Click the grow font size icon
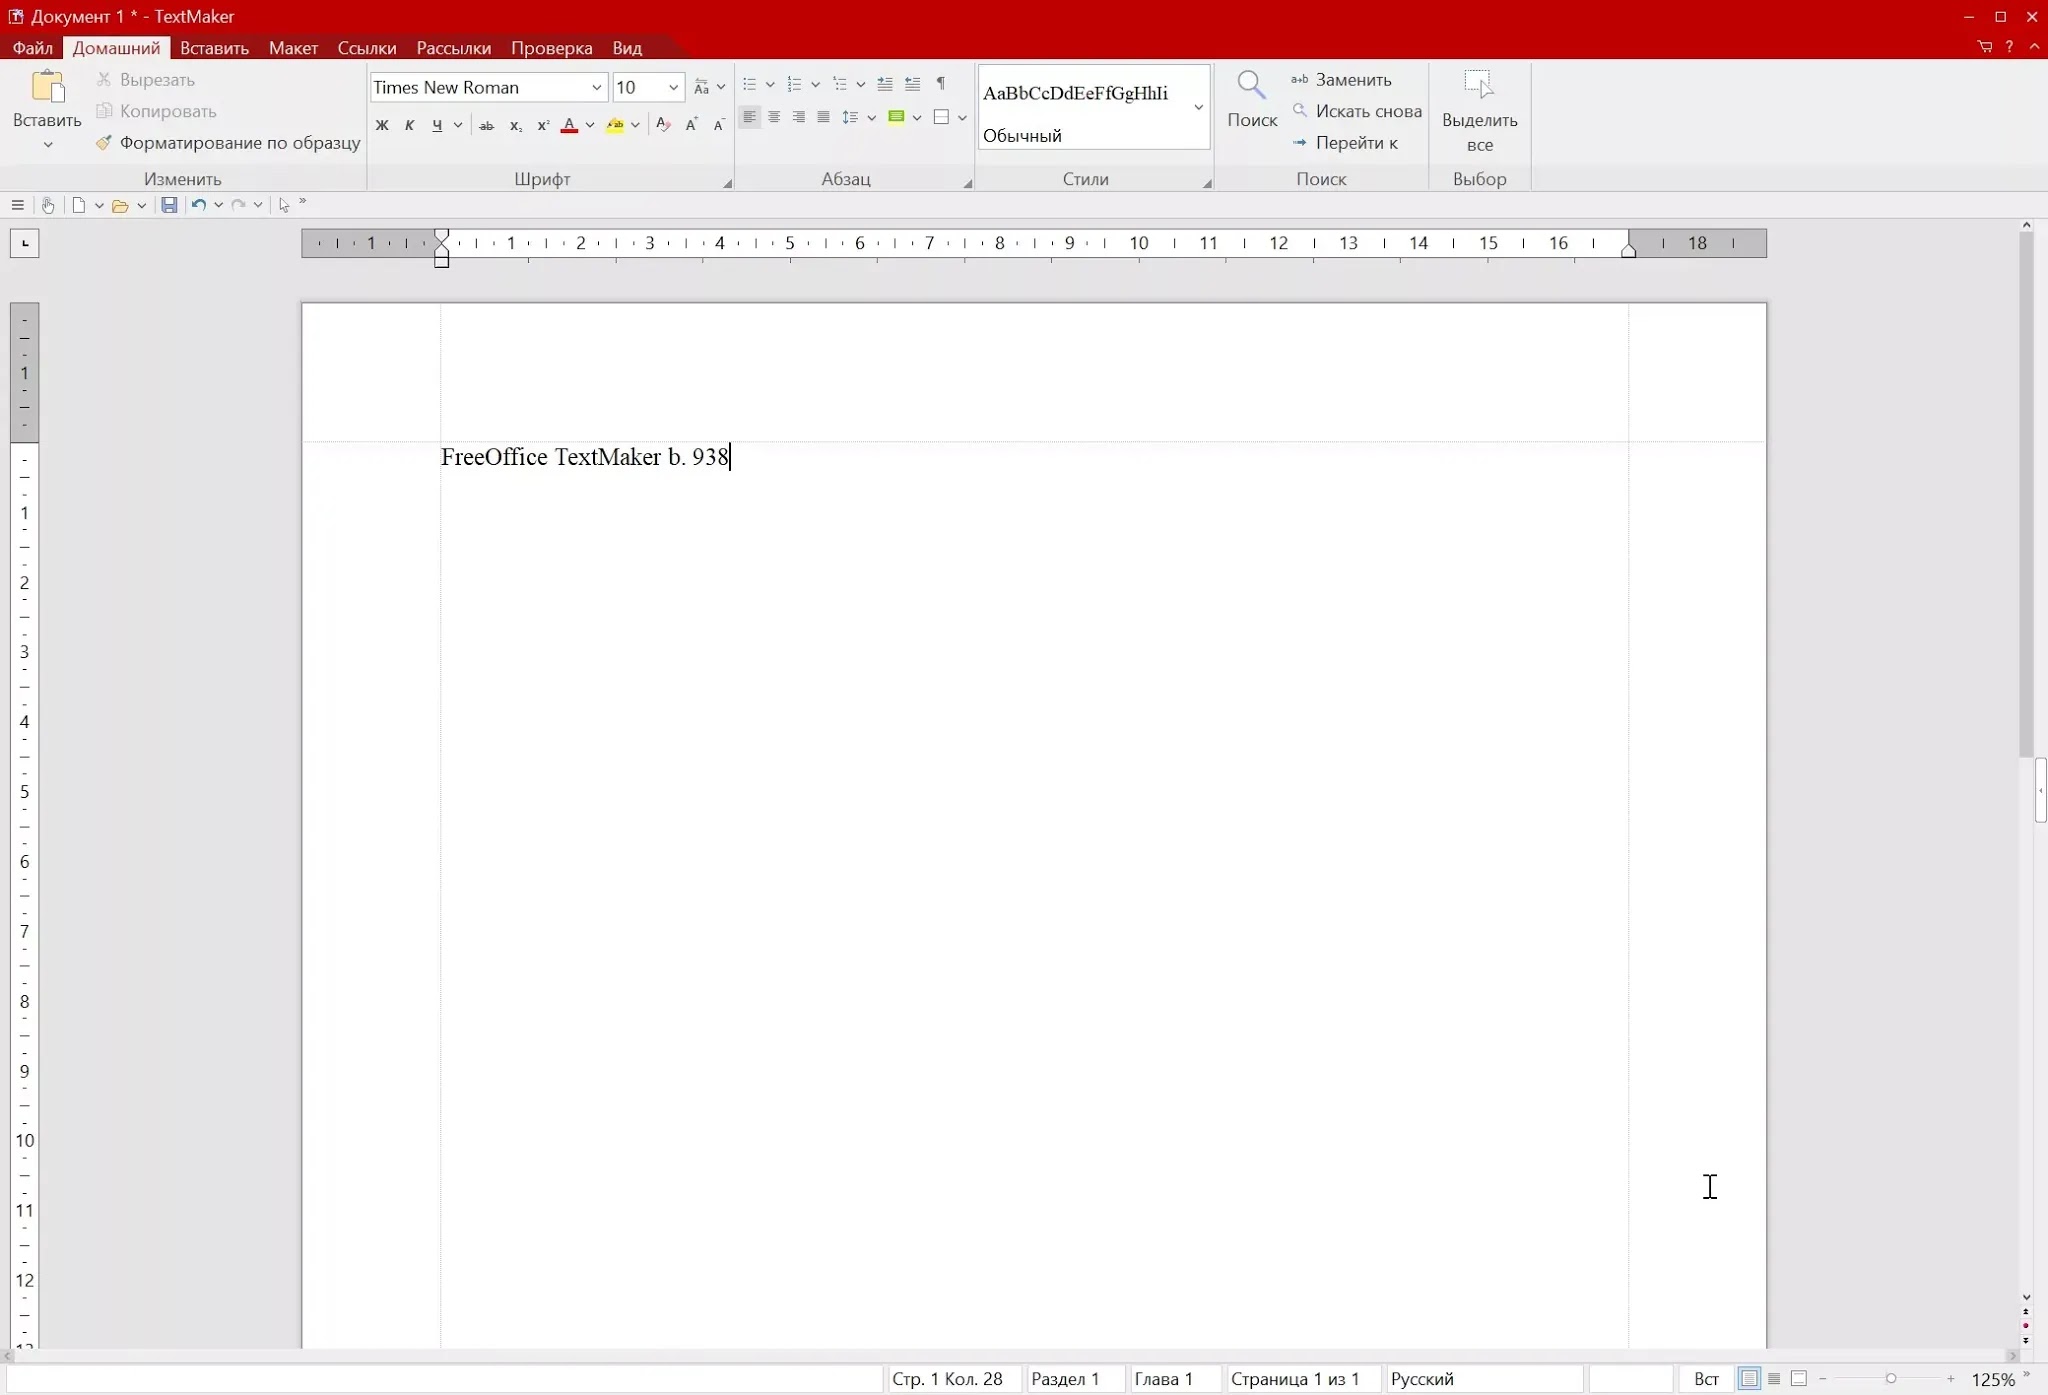The image size is (2048, 1395). point(691,125)
